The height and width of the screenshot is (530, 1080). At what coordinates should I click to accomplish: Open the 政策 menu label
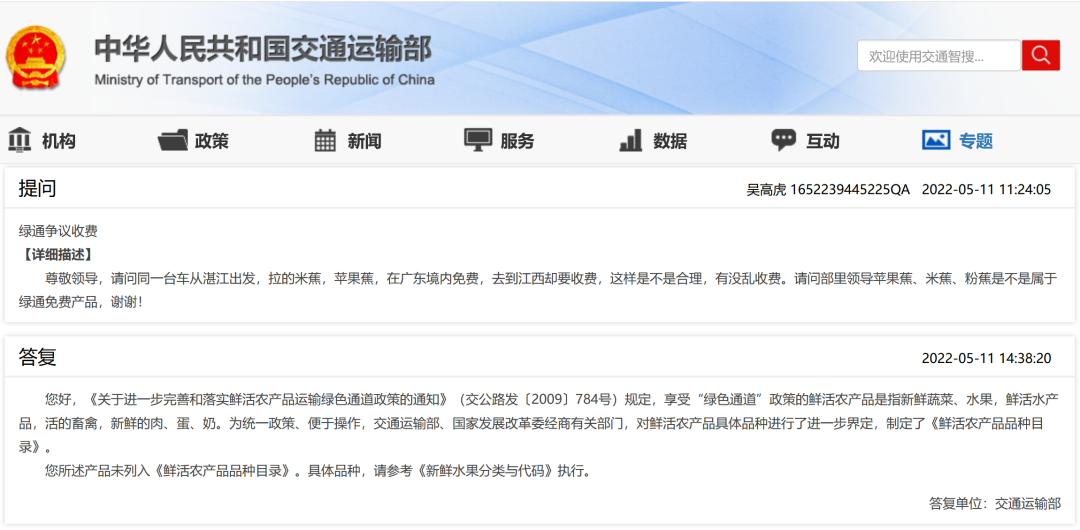click(x=212, y=141)
